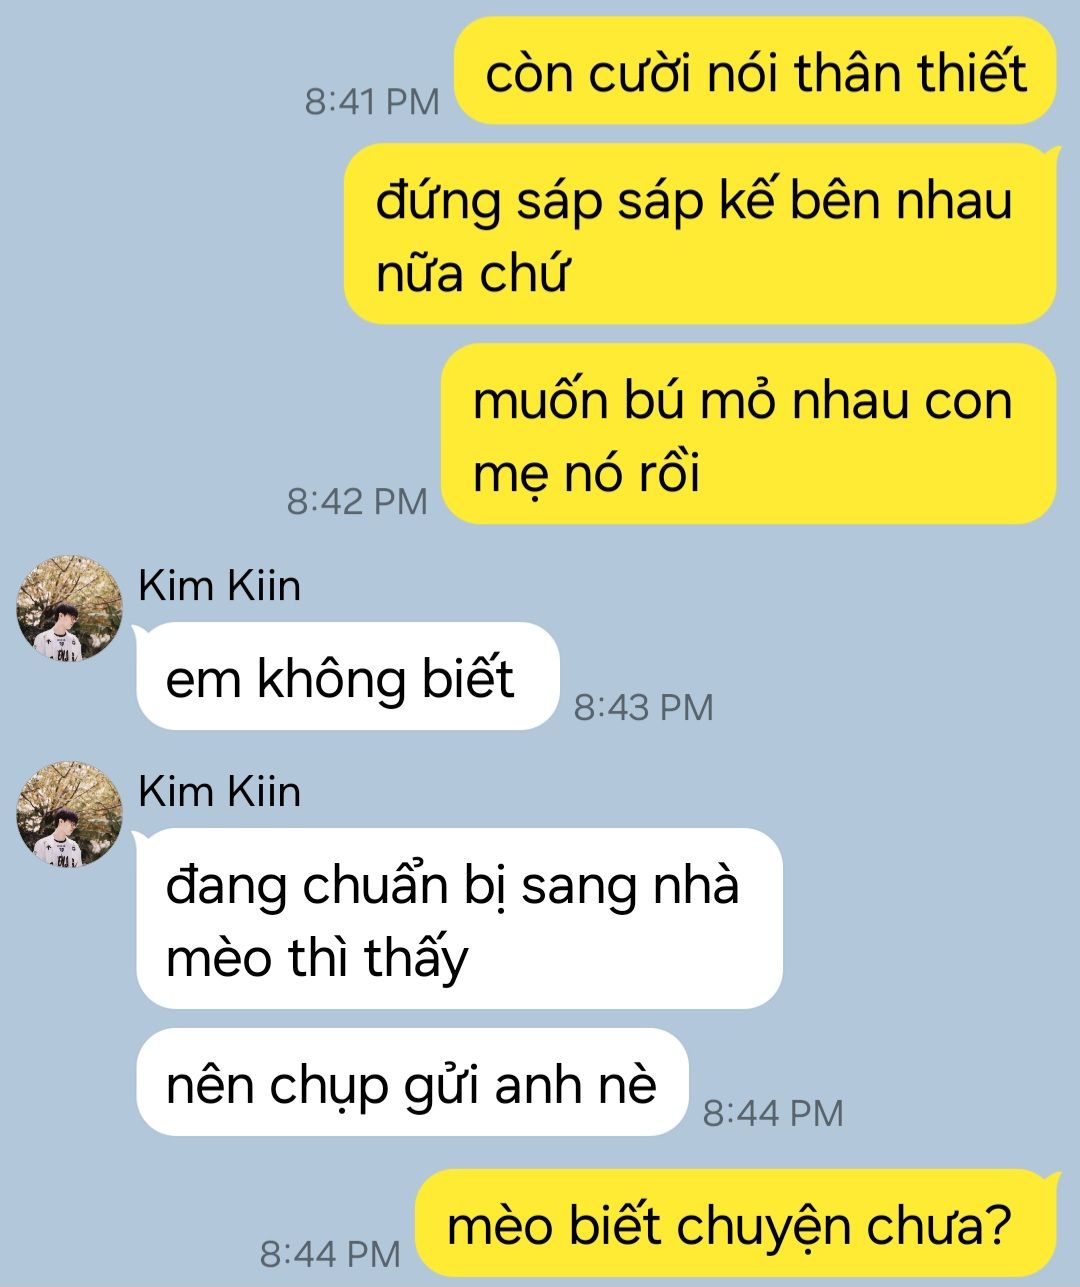This screenshot has height=1287, width=1080.
Task: Tap the first Kim Kiin sender name
Action: point(219,585)
